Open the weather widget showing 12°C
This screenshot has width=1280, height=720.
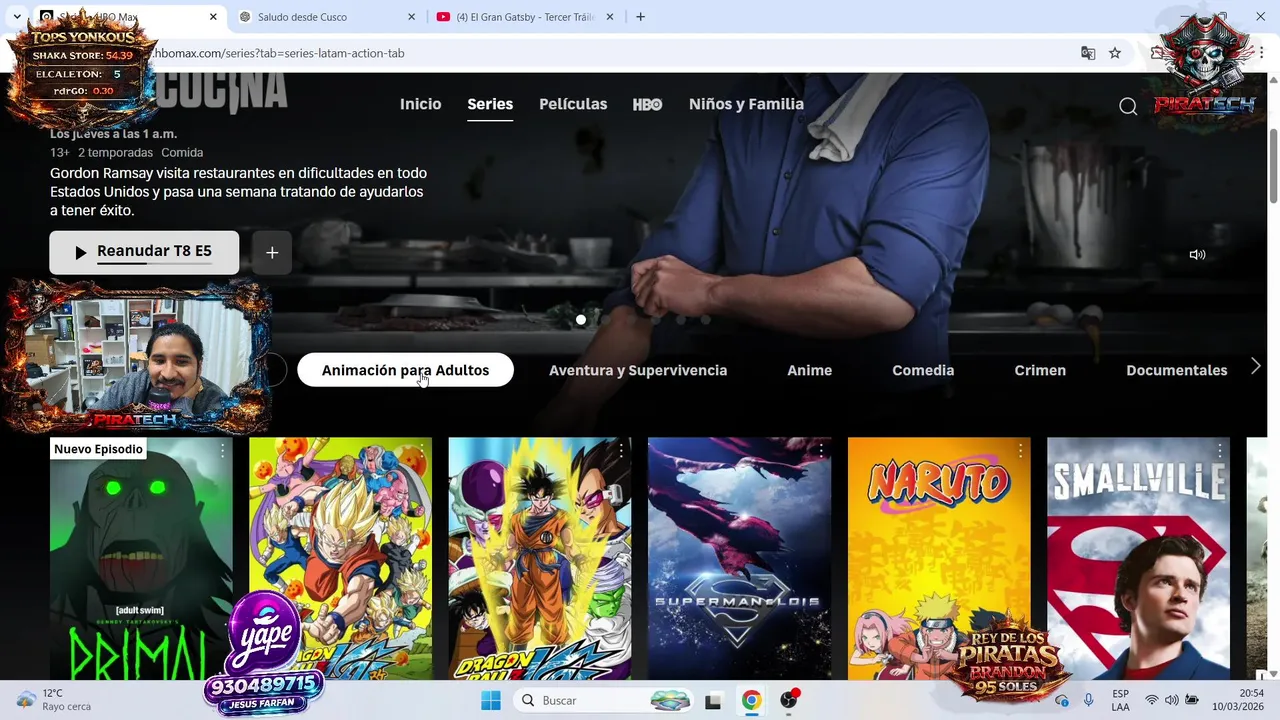pyautogui.click(x=54, y=699)
